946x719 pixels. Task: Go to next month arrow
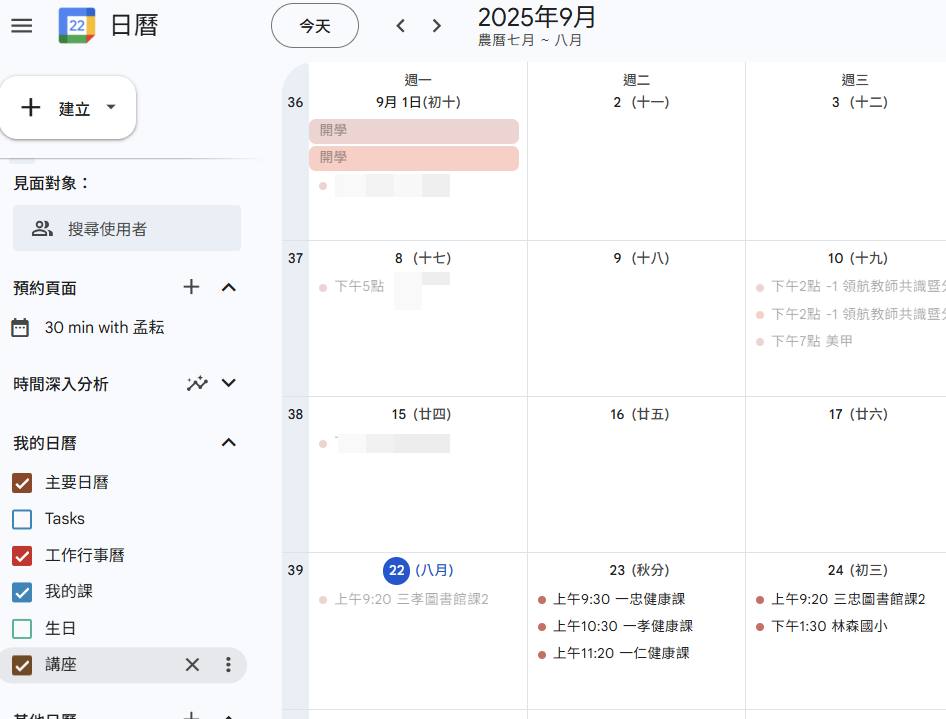(437, 26)
